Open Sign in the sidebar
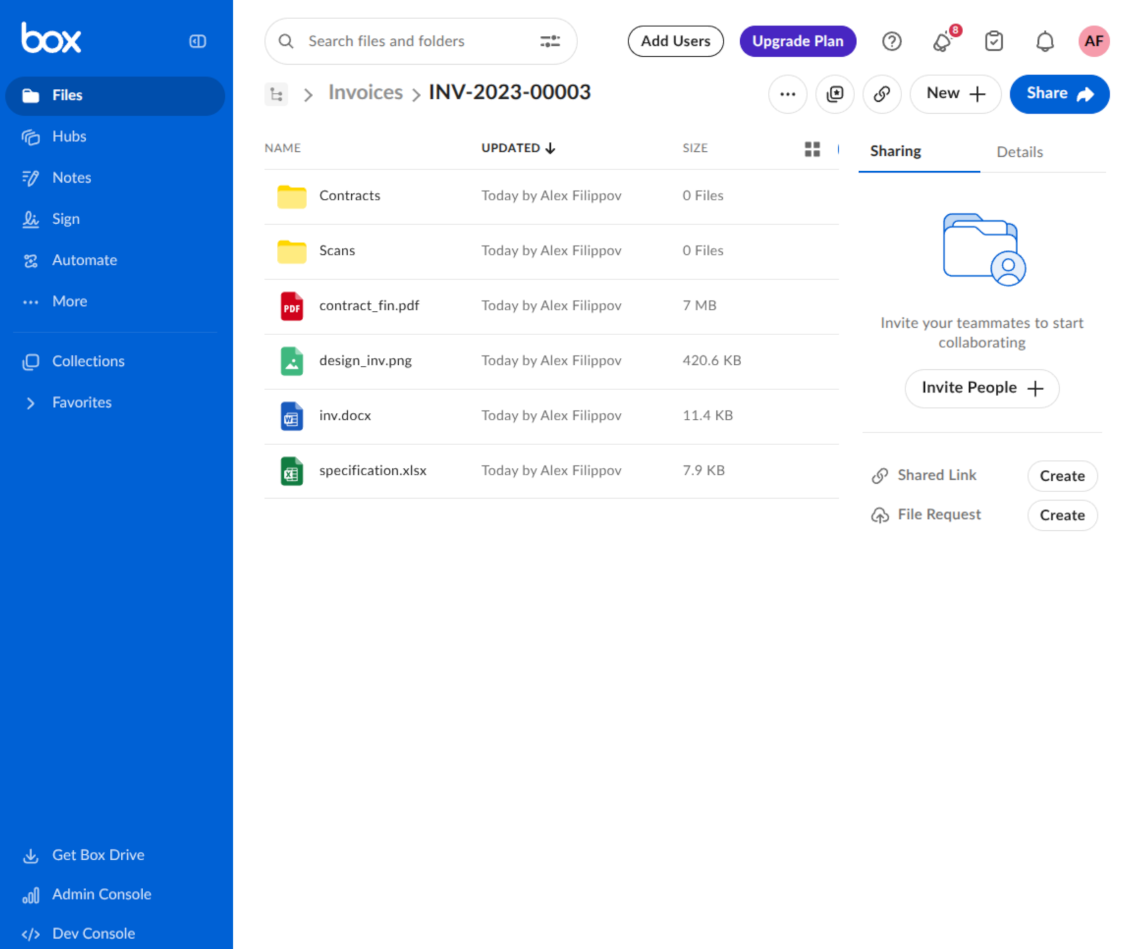Image resolution: width=1130 pixels, height=949 pixels. 66,218
